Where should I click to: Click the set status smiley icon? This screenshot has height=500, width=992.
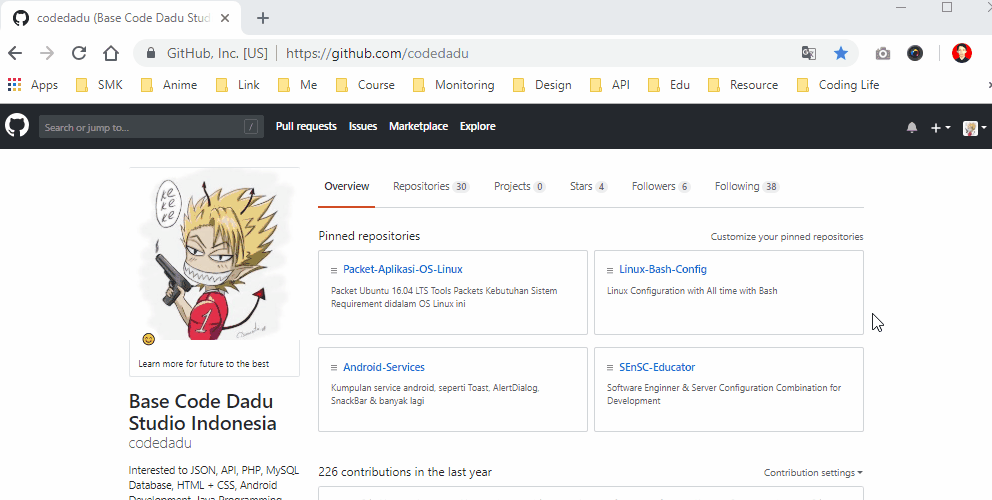coord(149,340)
